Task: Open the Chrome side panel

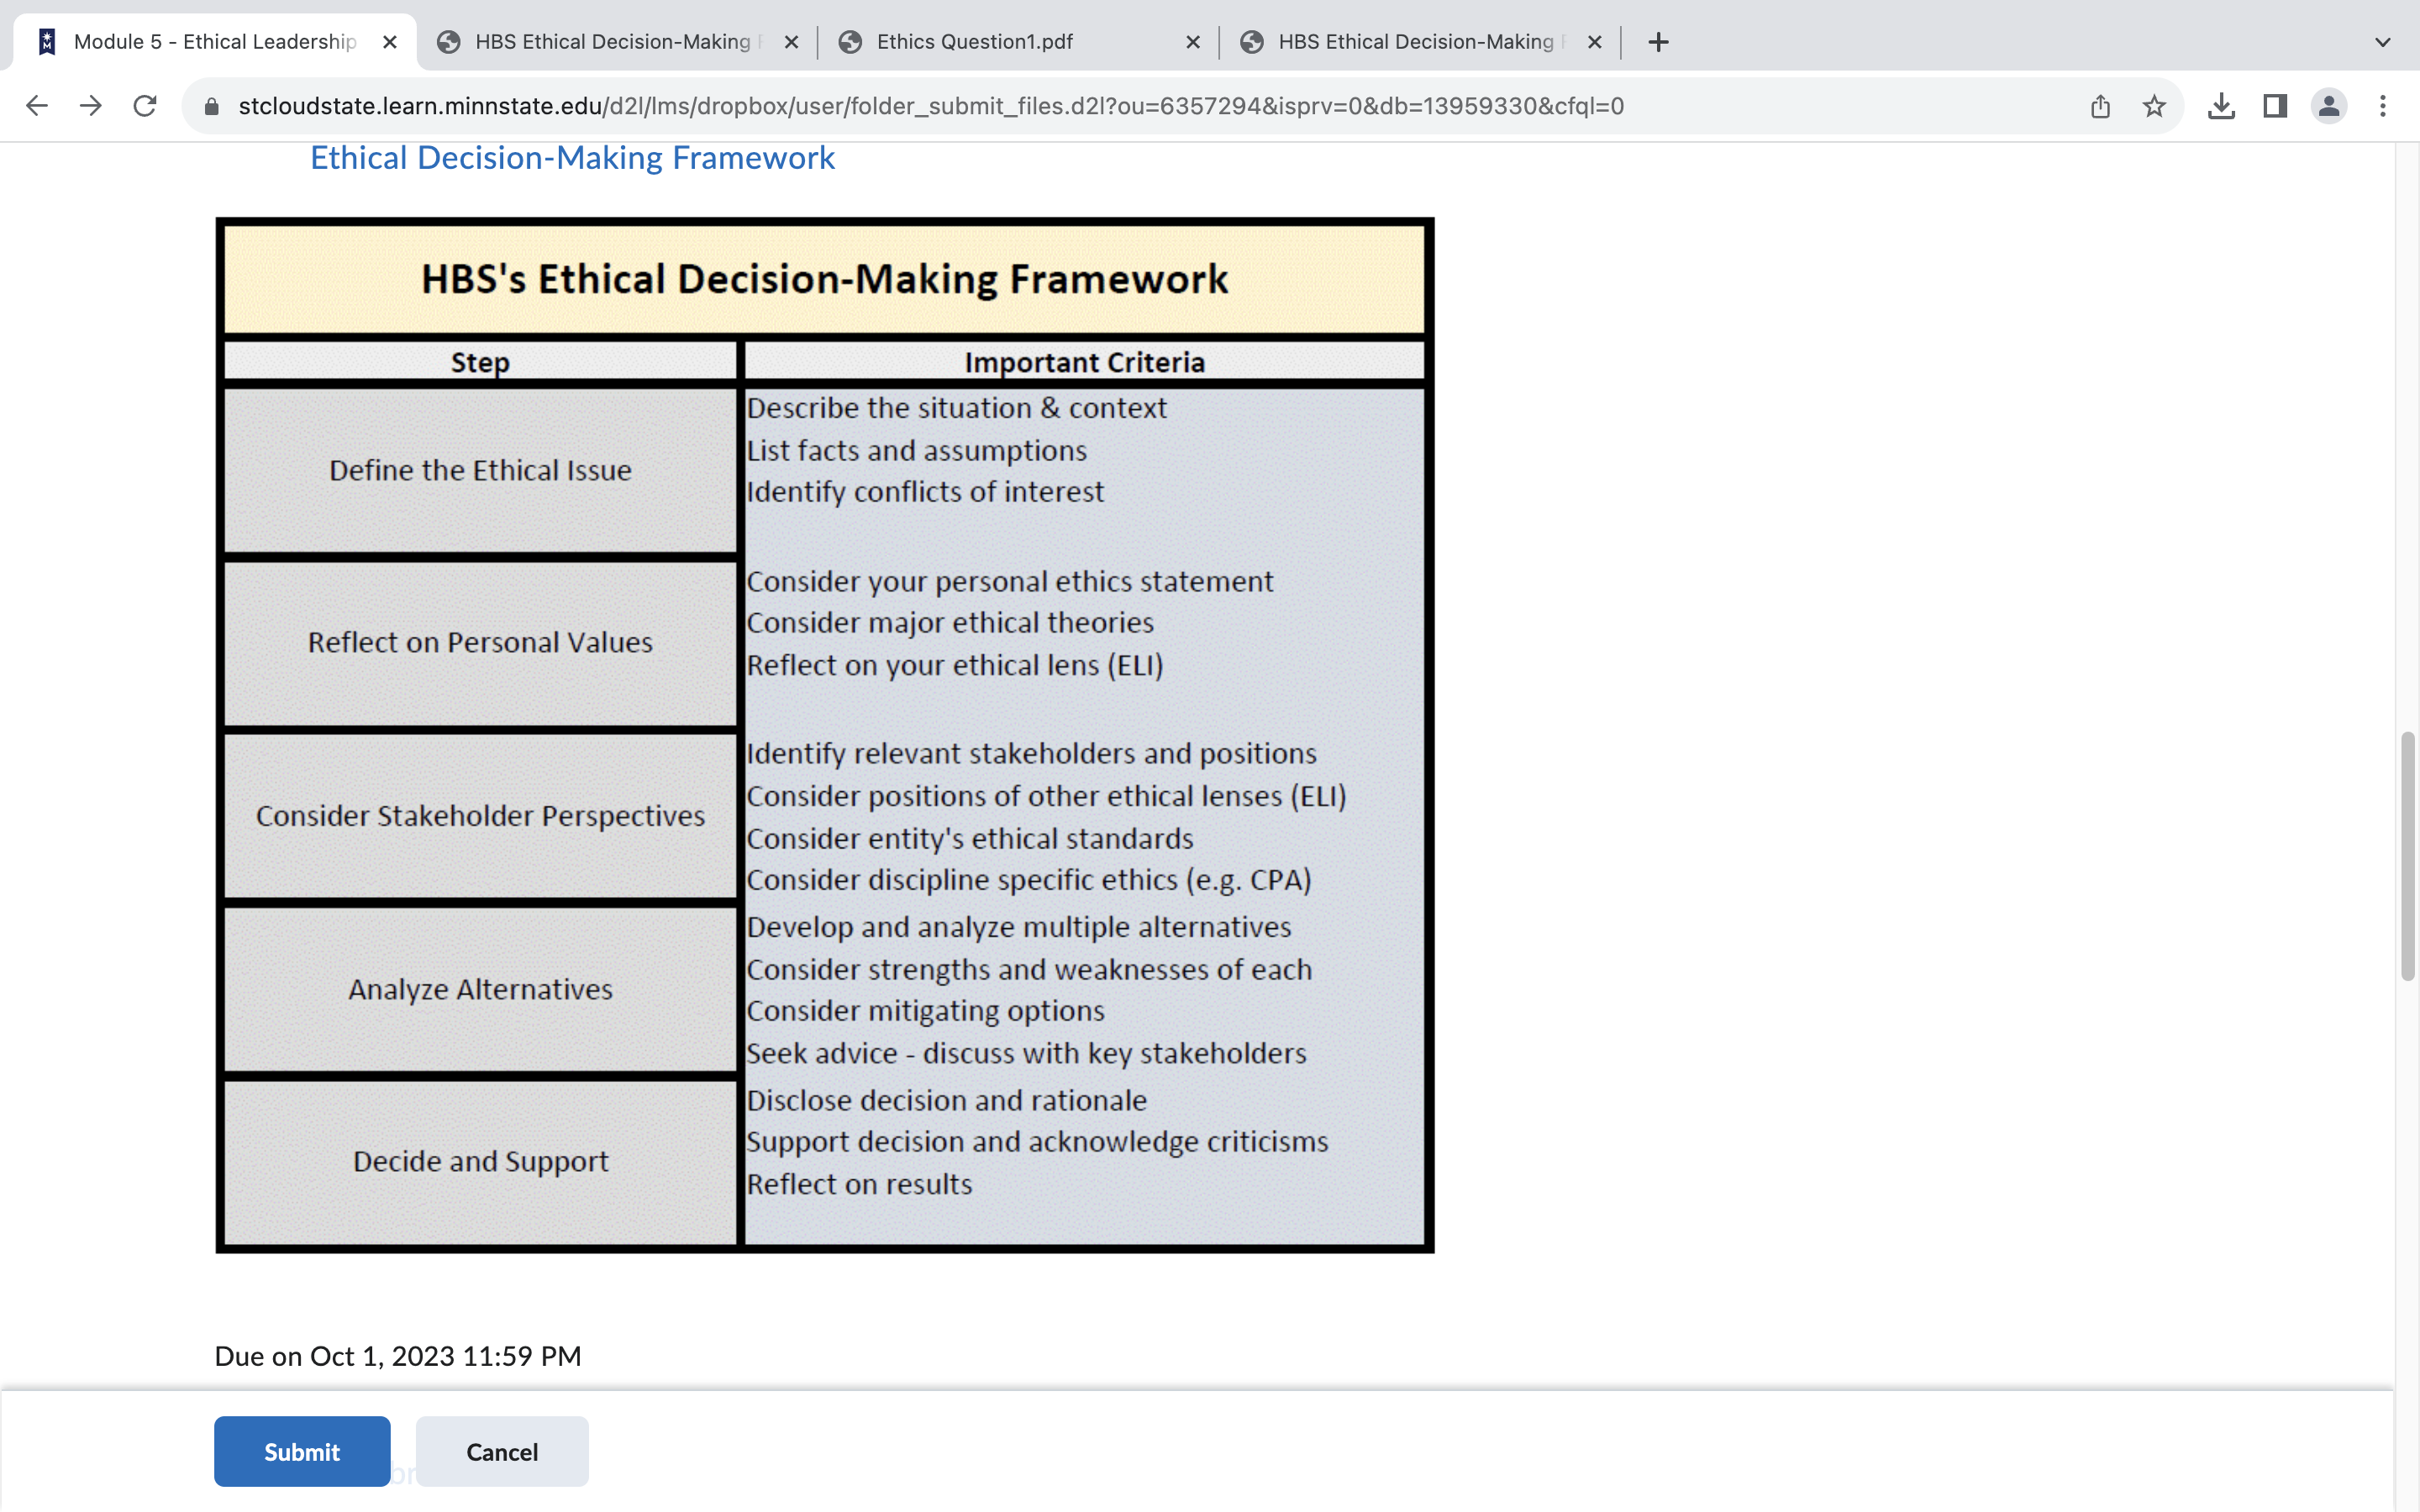Action: 2275,105
